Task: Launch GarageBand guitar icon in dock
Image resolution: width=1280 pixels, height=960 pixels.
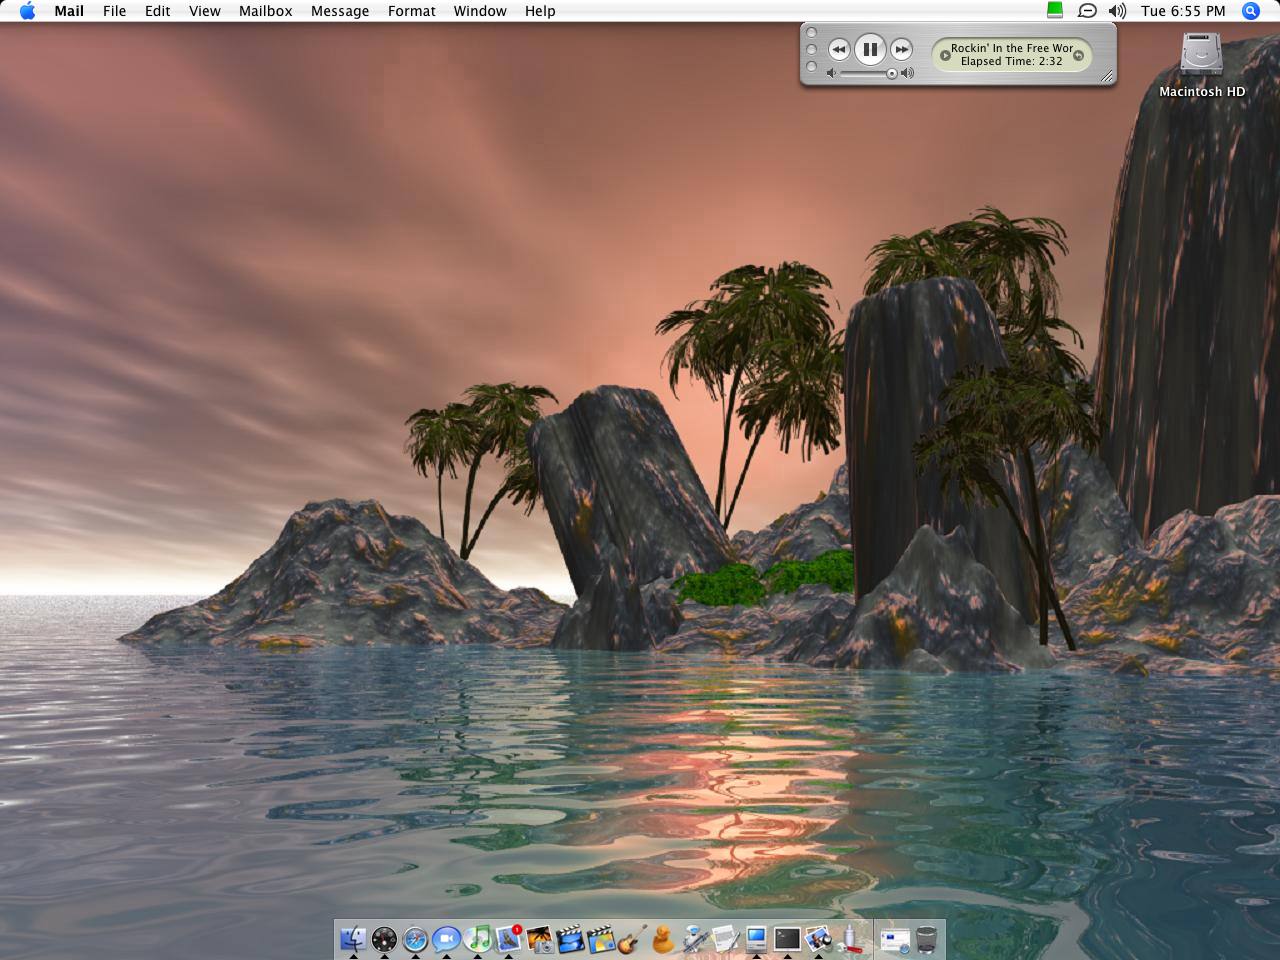Action: (632, 939)
